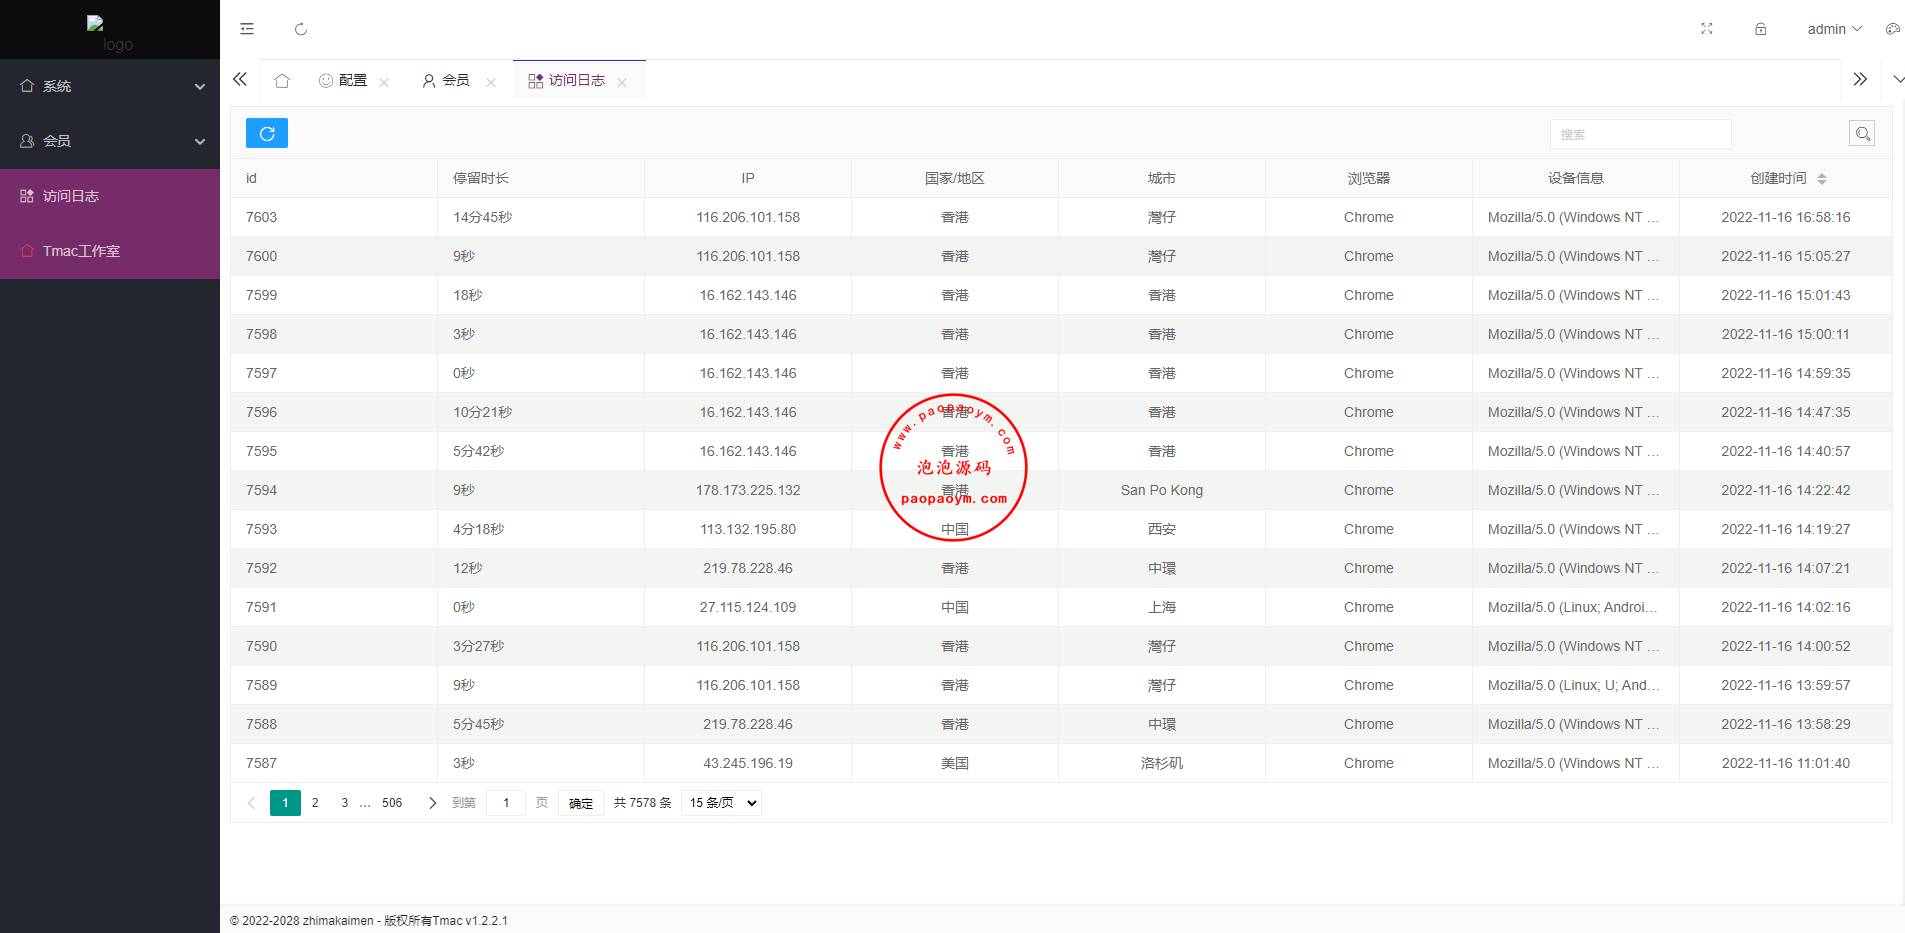The height and width of the screenshot is (933, 1905).
Task: Click the 城市 column header
Action: click(x=1162, y=178)
